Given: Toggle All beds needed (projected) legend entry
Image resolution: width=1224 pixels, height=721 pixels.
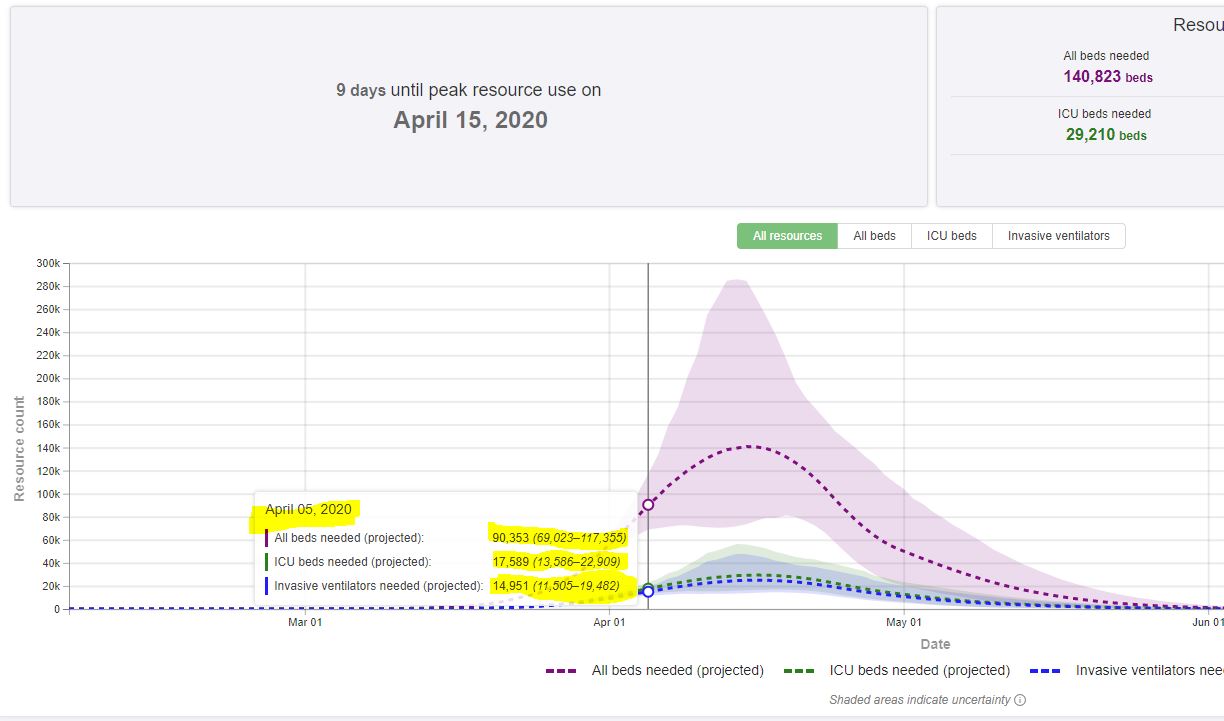Looking at the screenshot, I should pyautogui.click(x=655, y=670).
